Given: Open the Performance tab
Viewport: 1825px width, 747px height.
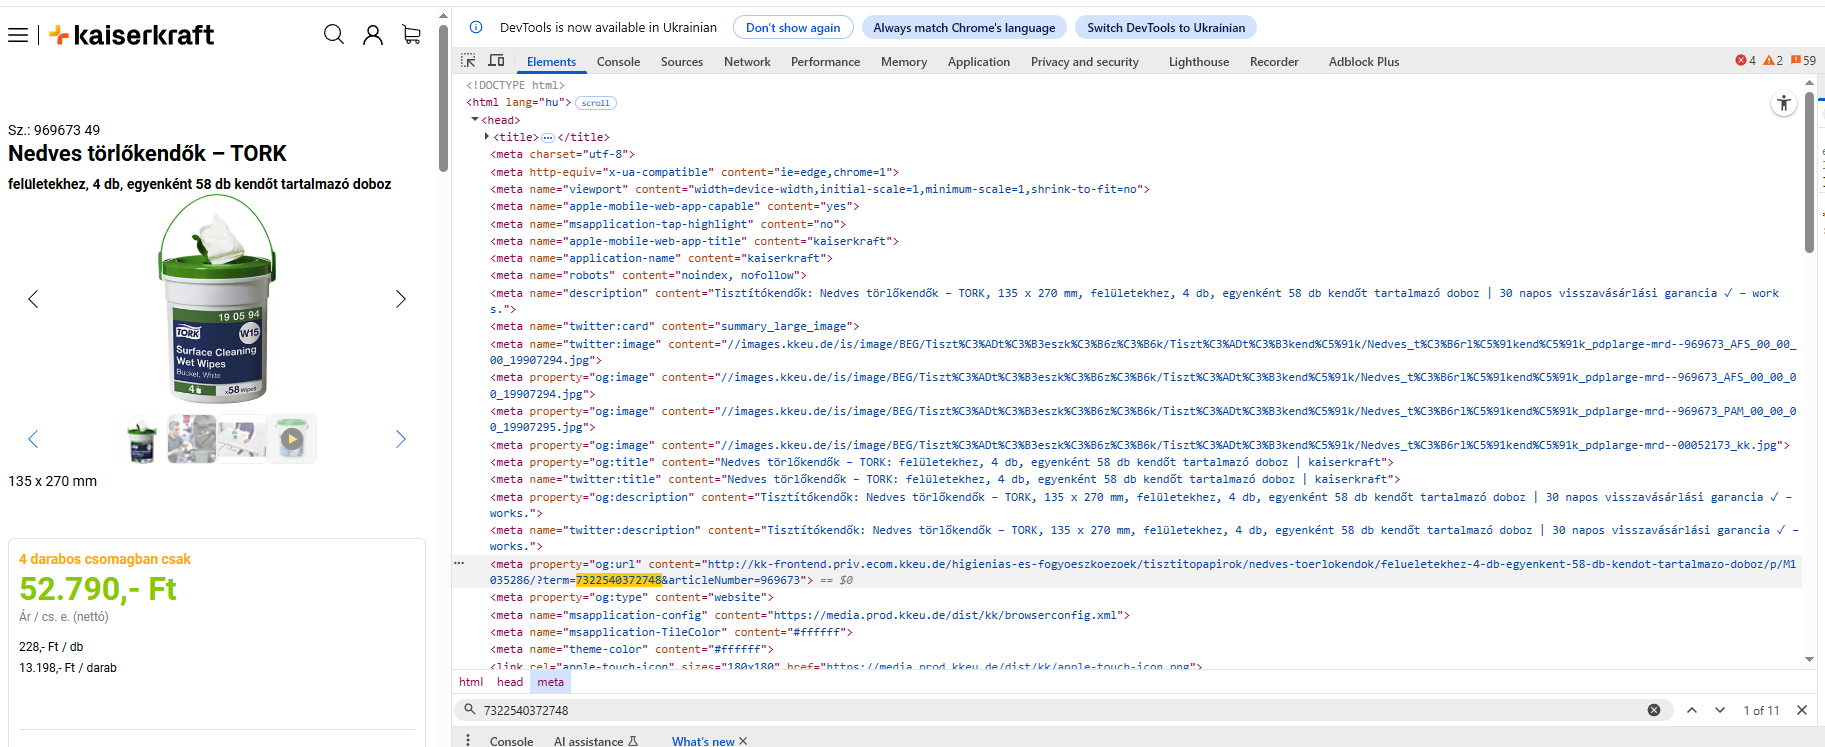Looking at the screenshot, I should pyautogui.click(x=825, y=62).
